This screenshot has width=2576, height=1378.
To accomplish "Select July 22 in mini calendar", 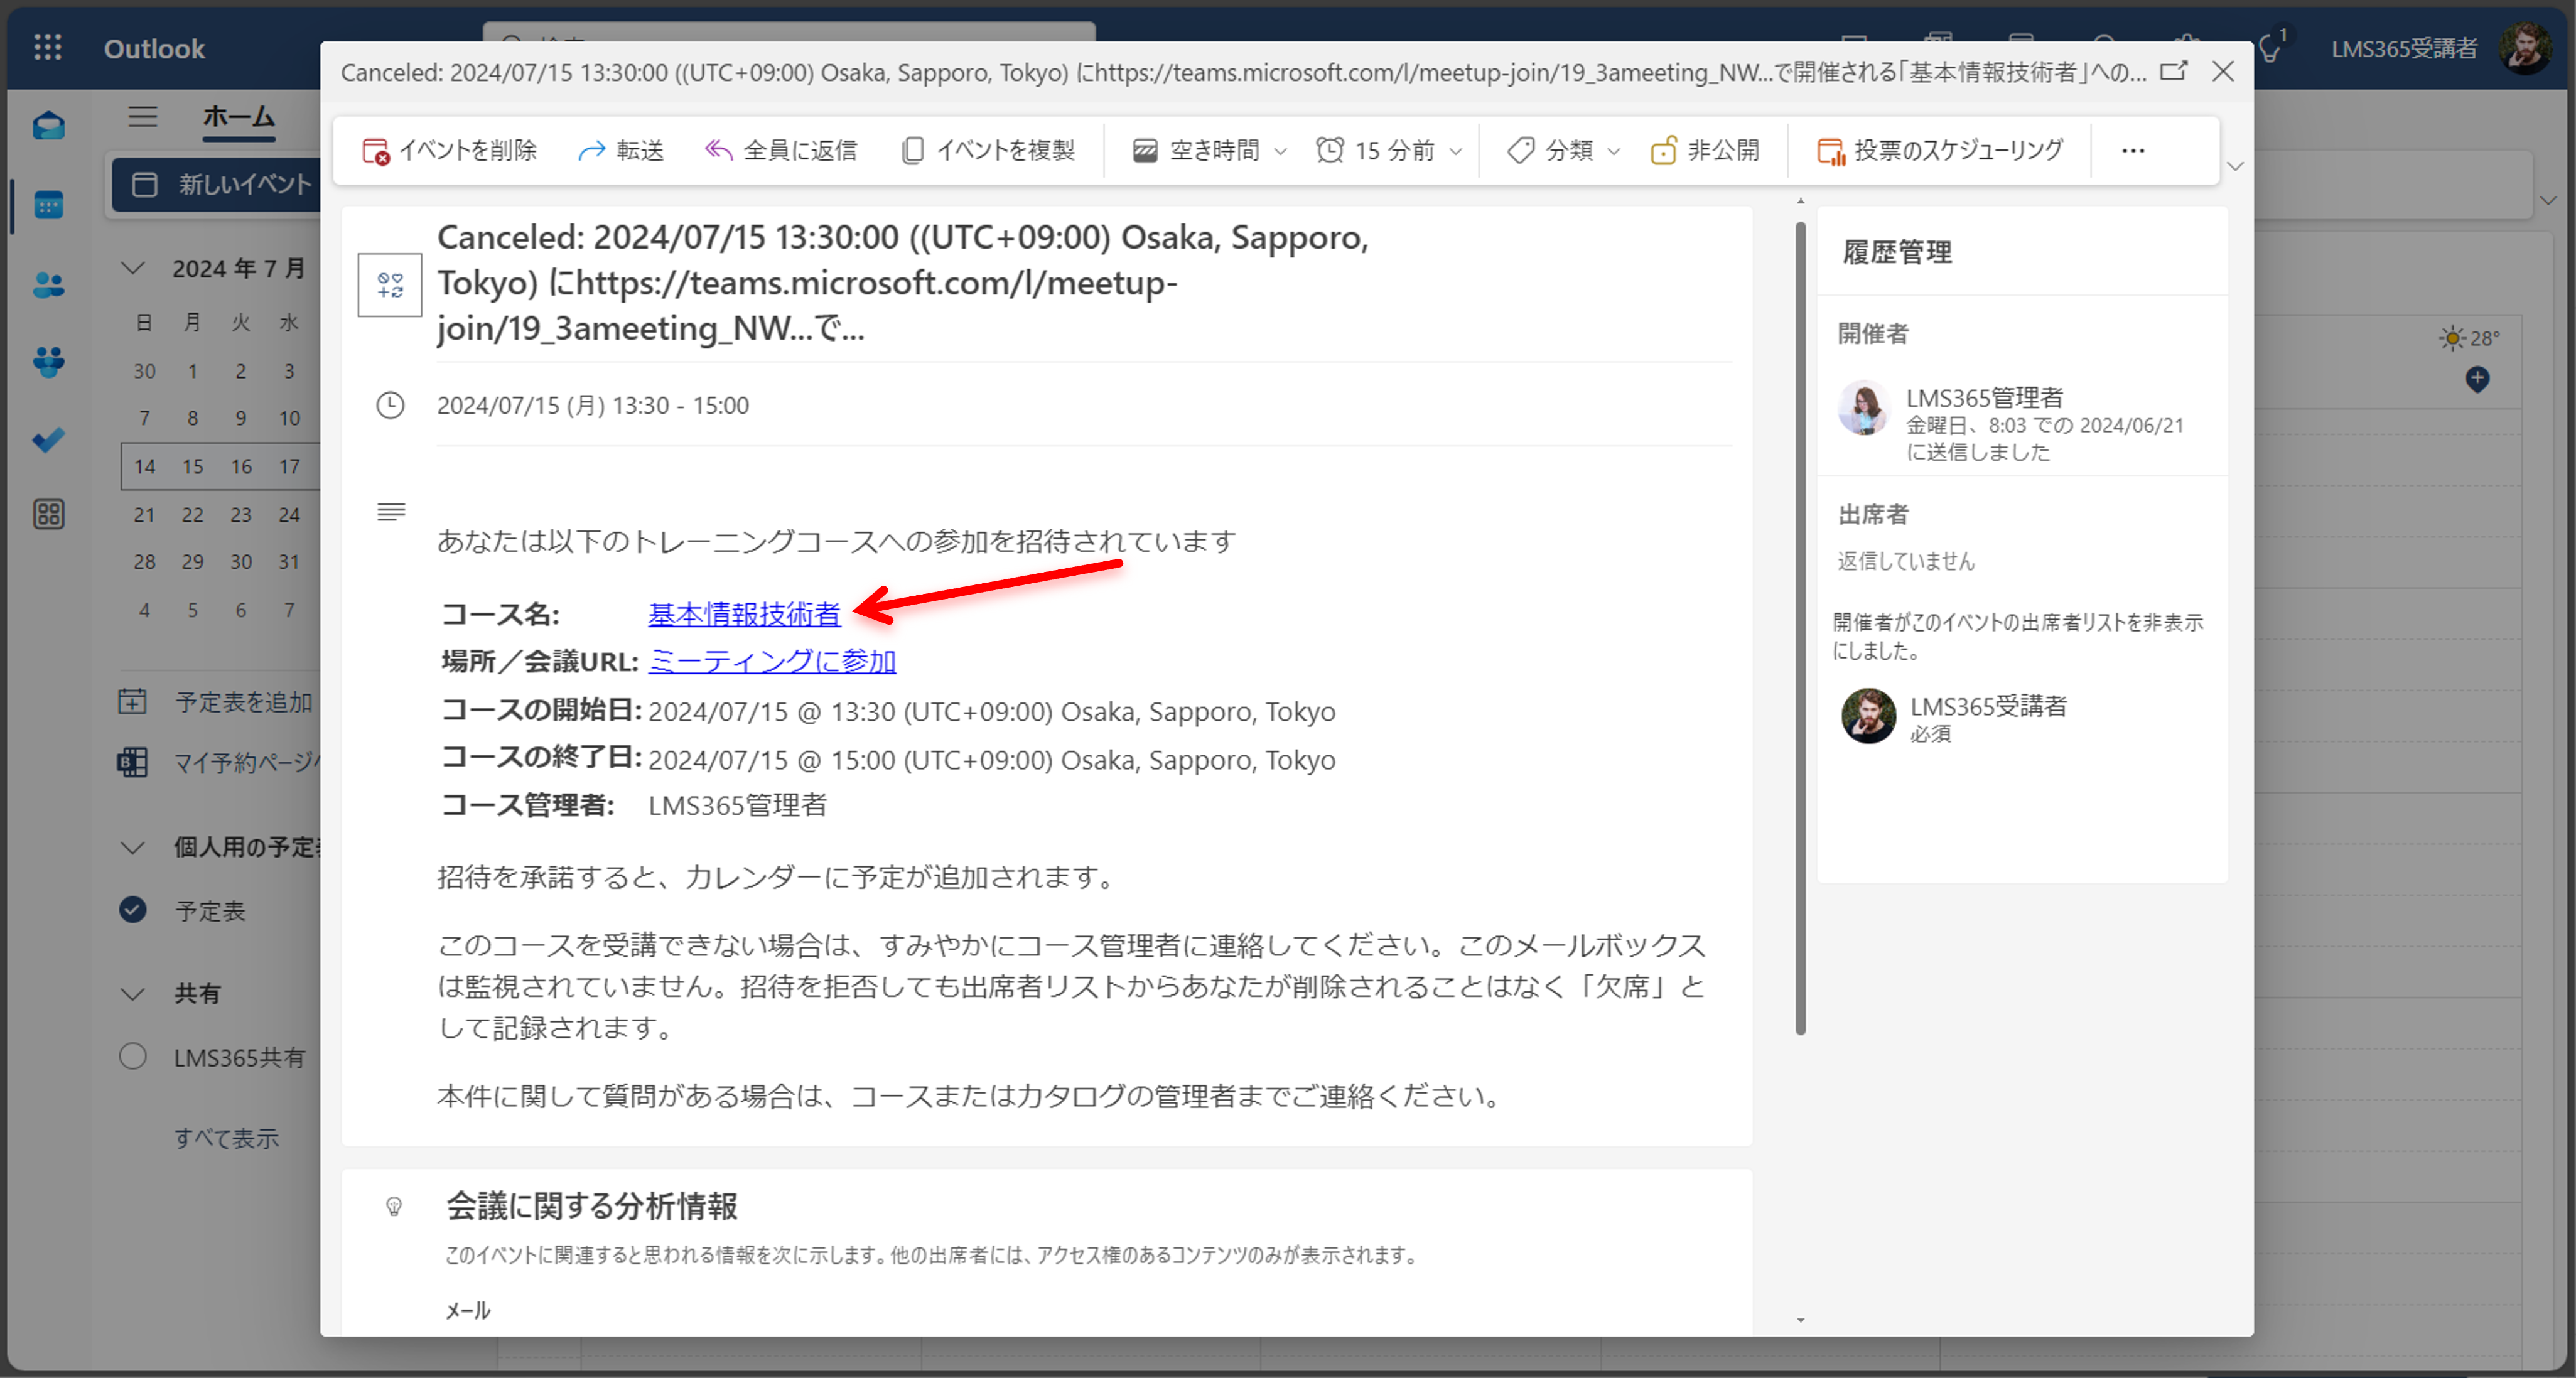I will (x=192, y=515).
